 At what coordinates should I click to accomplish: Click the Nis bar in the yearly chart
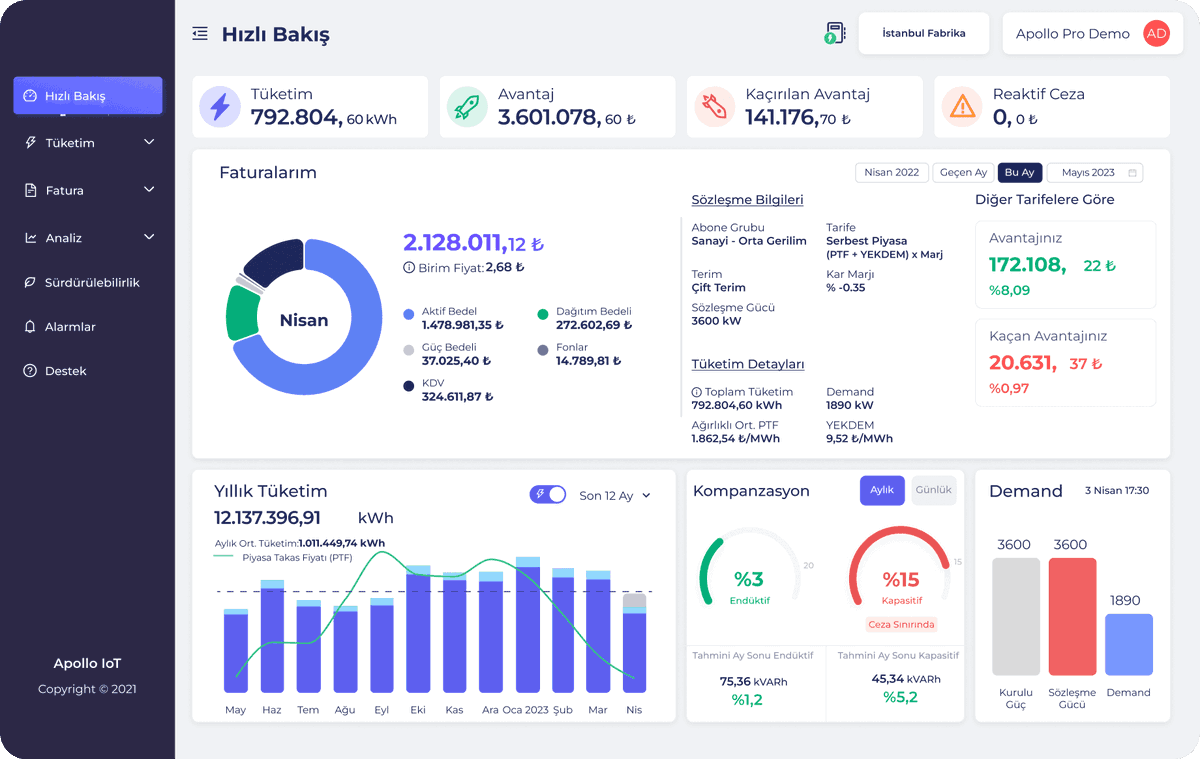tap(635, 643)
